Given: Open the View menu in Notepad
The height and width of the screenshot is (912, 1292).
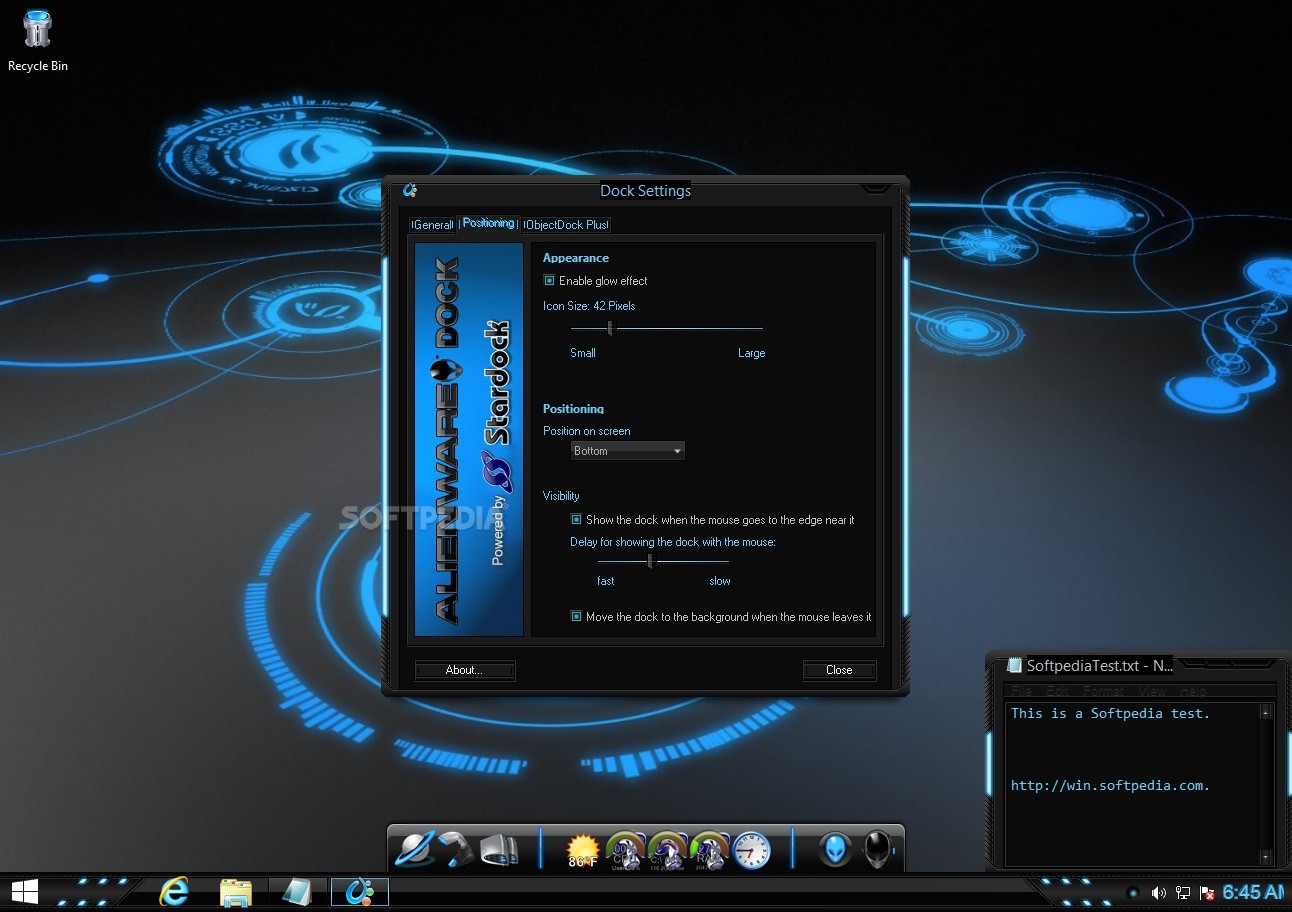Looking at the screenshot, I should pyautogui.click(x=1152, y=691).
